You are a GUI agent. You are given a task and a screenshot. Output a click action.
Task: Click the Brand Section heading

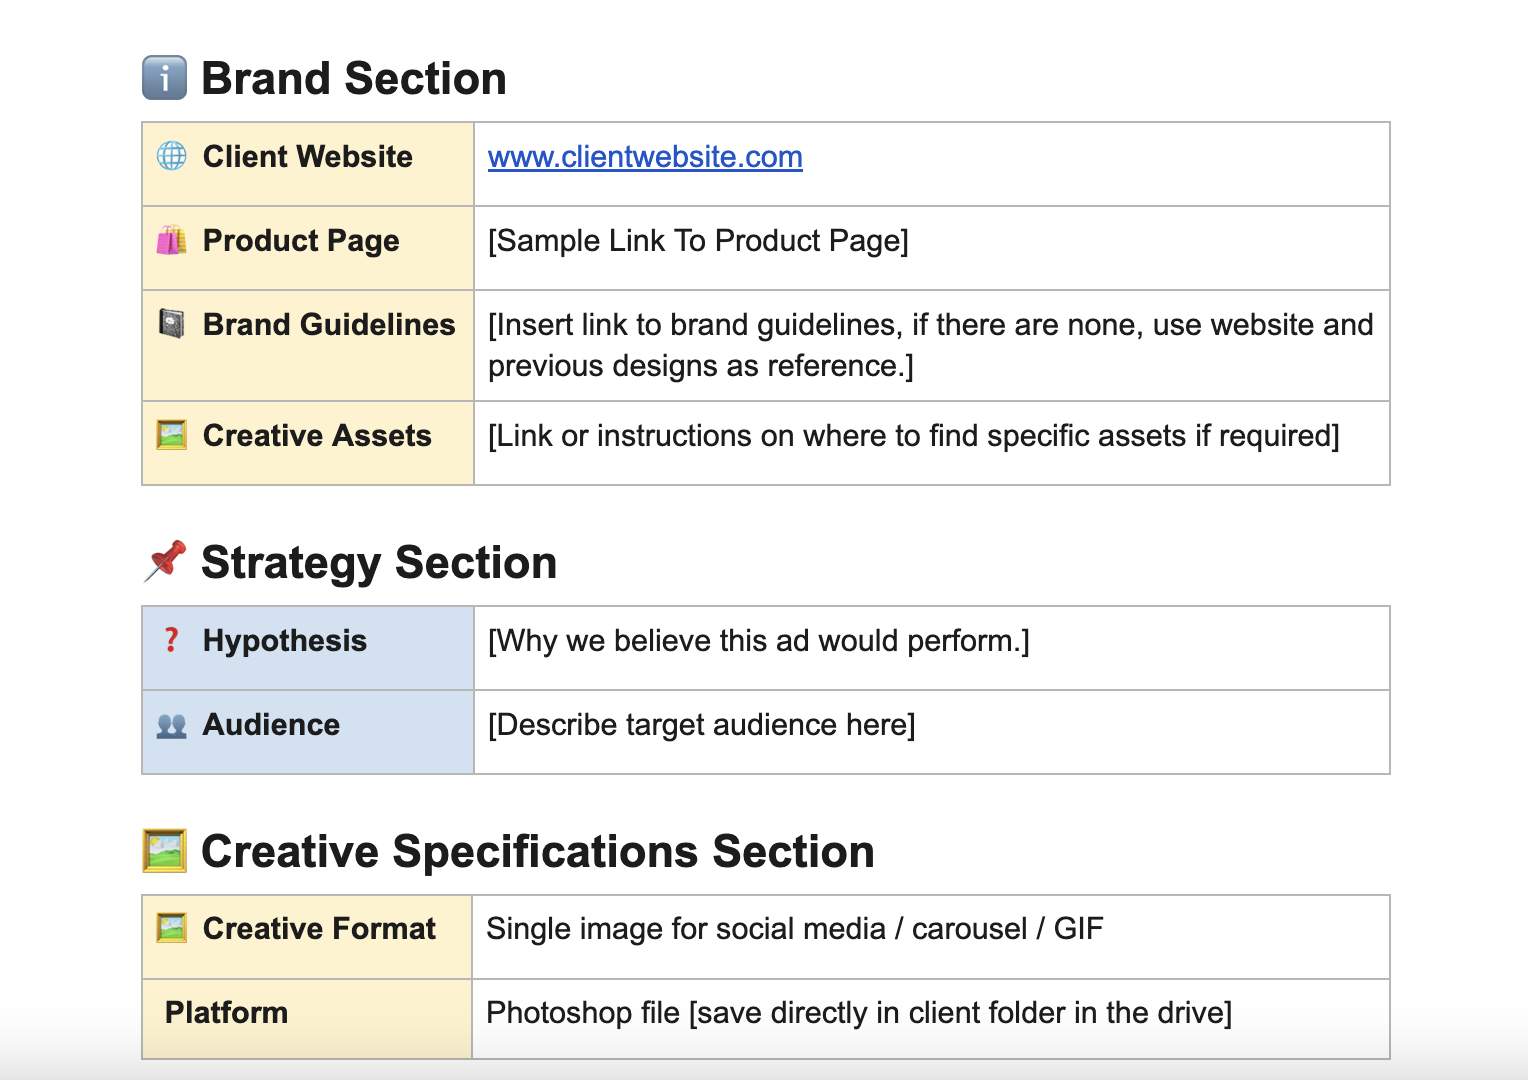pos(354,79)
